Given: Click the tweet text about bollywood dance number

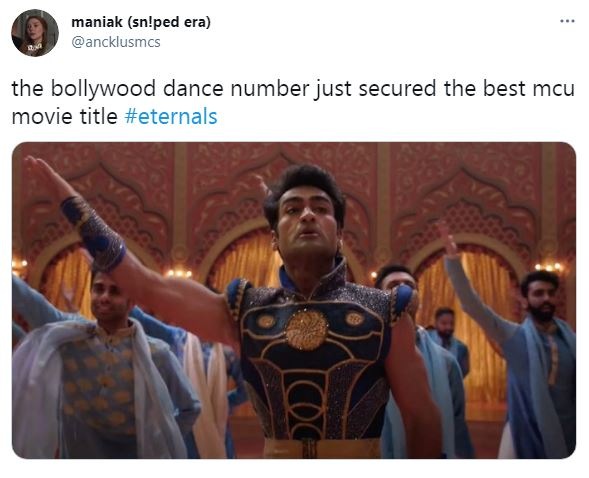Looking at the screenshot, I should 293,102.
